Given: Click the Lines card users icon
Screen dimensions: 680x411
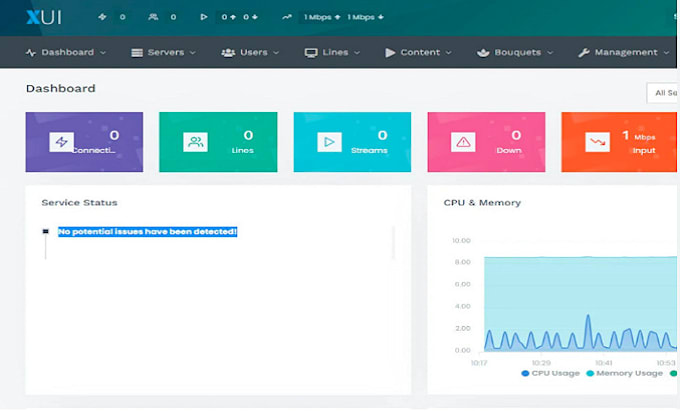Looking at the screenshot, I should click(195, 142).
